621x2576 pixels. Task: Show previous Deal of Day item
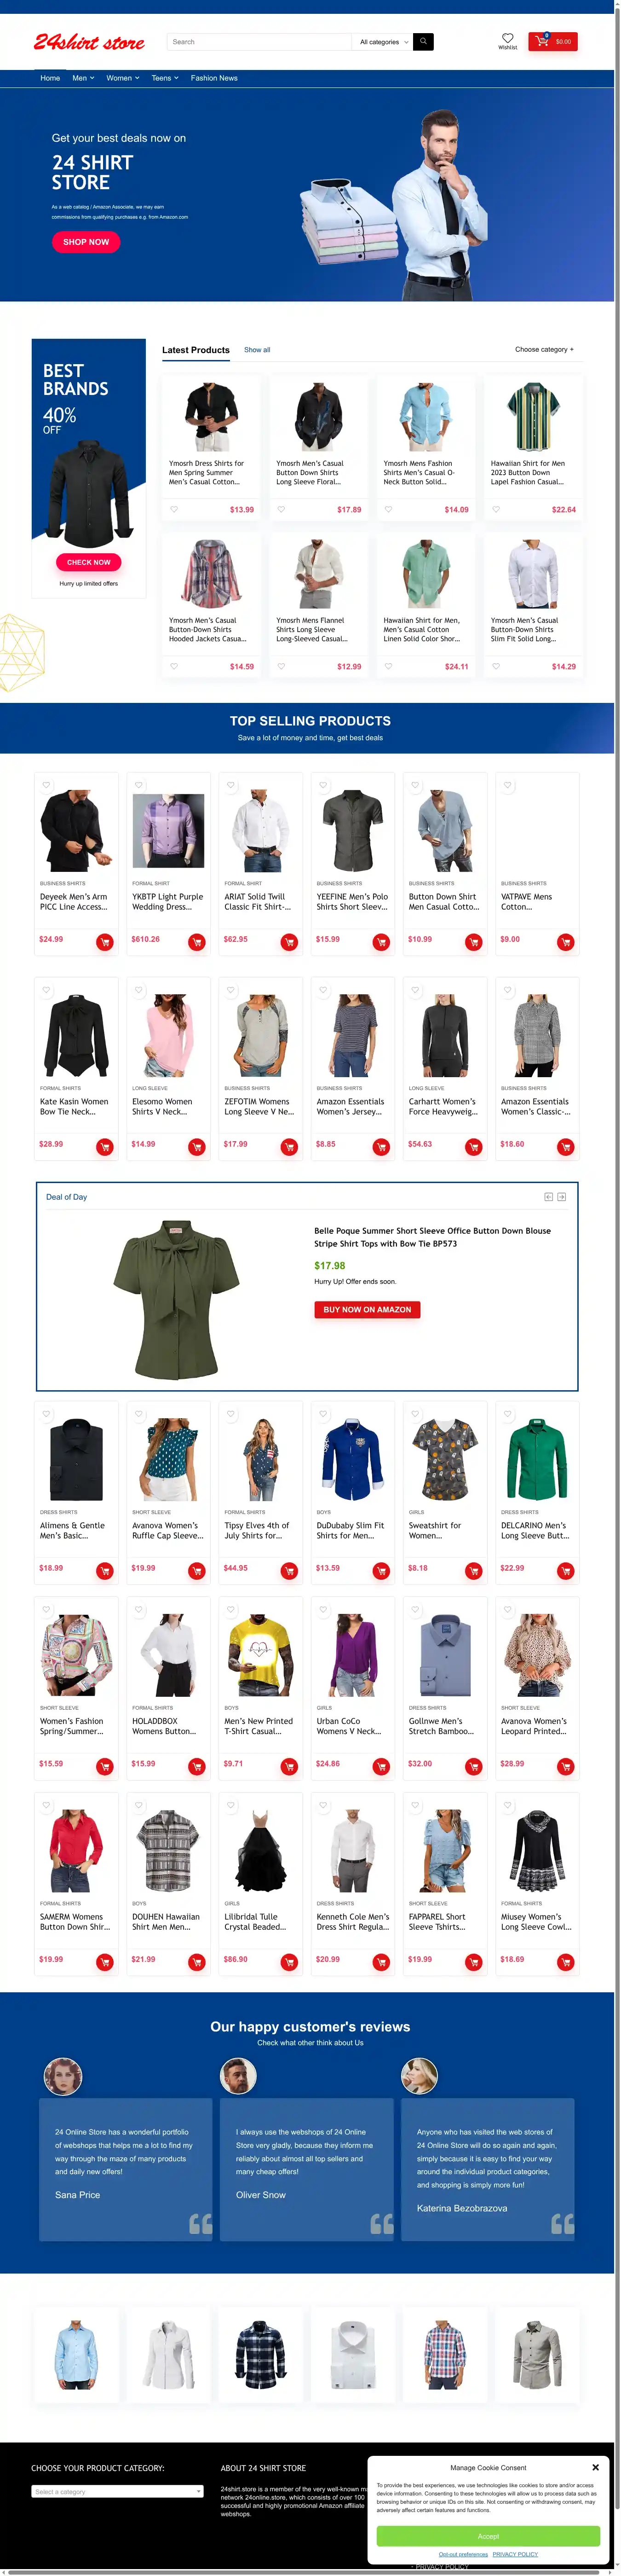click(x=548, y=1197)
